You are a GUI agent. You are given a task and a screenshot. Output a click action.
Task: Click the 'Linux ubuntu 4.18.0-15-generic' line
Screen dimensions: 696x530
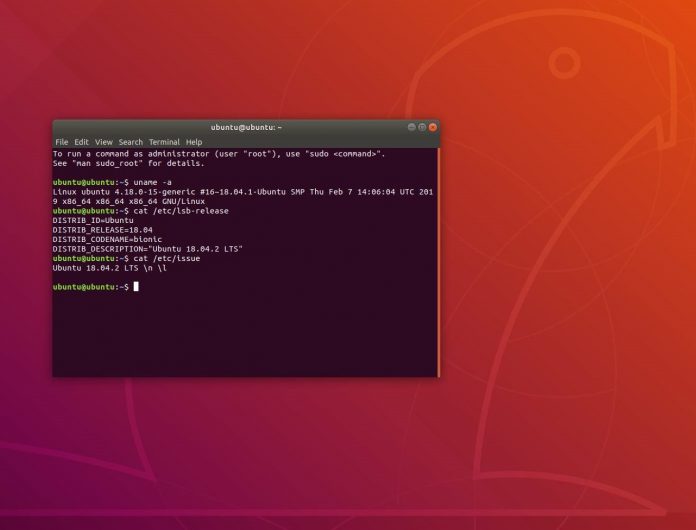pos(243,192)
